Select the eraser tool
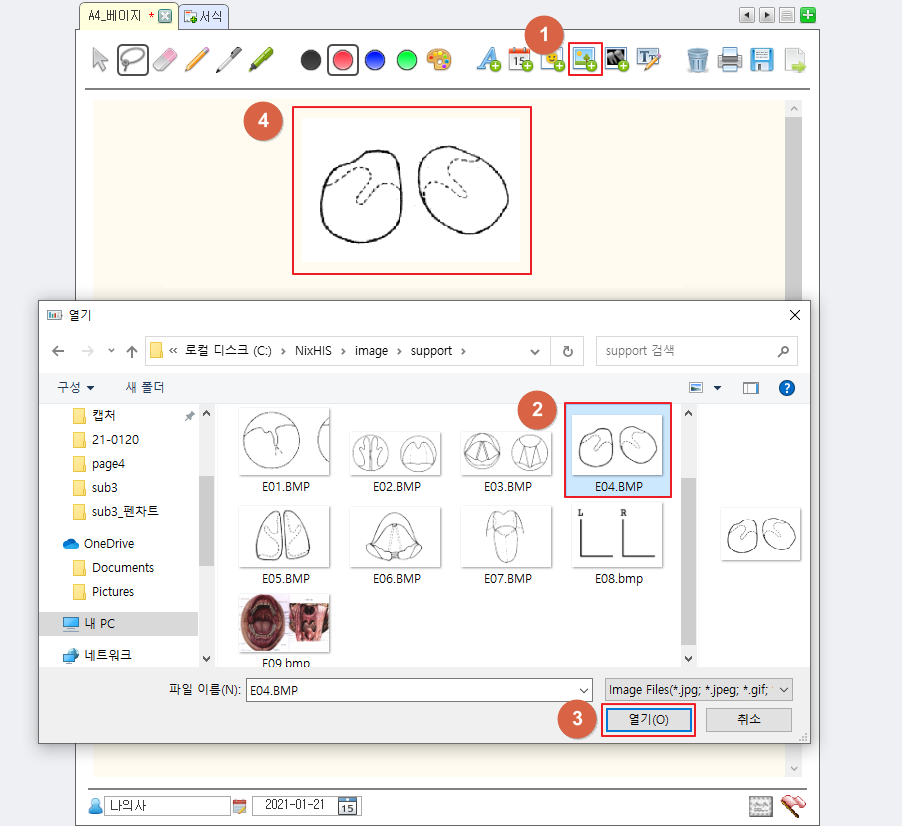902x826 pixels. (x=166, y=60)
